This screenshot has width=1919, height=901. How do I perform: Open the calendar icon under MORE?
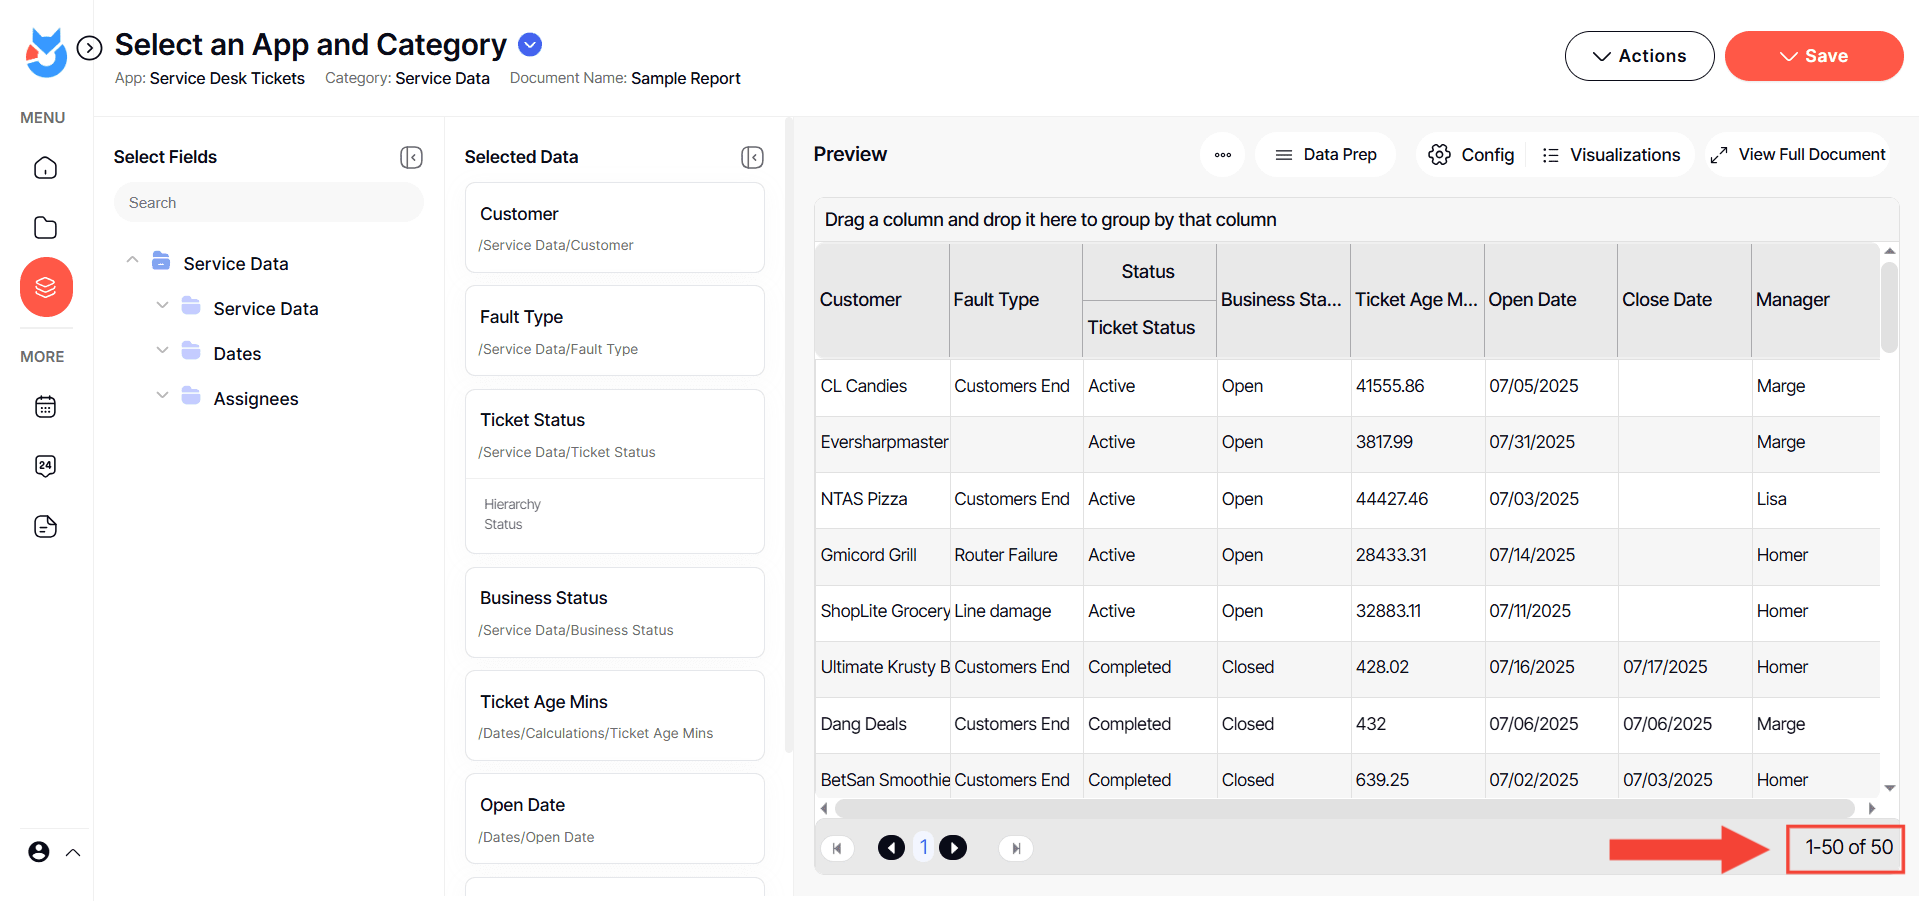point(46,407)
